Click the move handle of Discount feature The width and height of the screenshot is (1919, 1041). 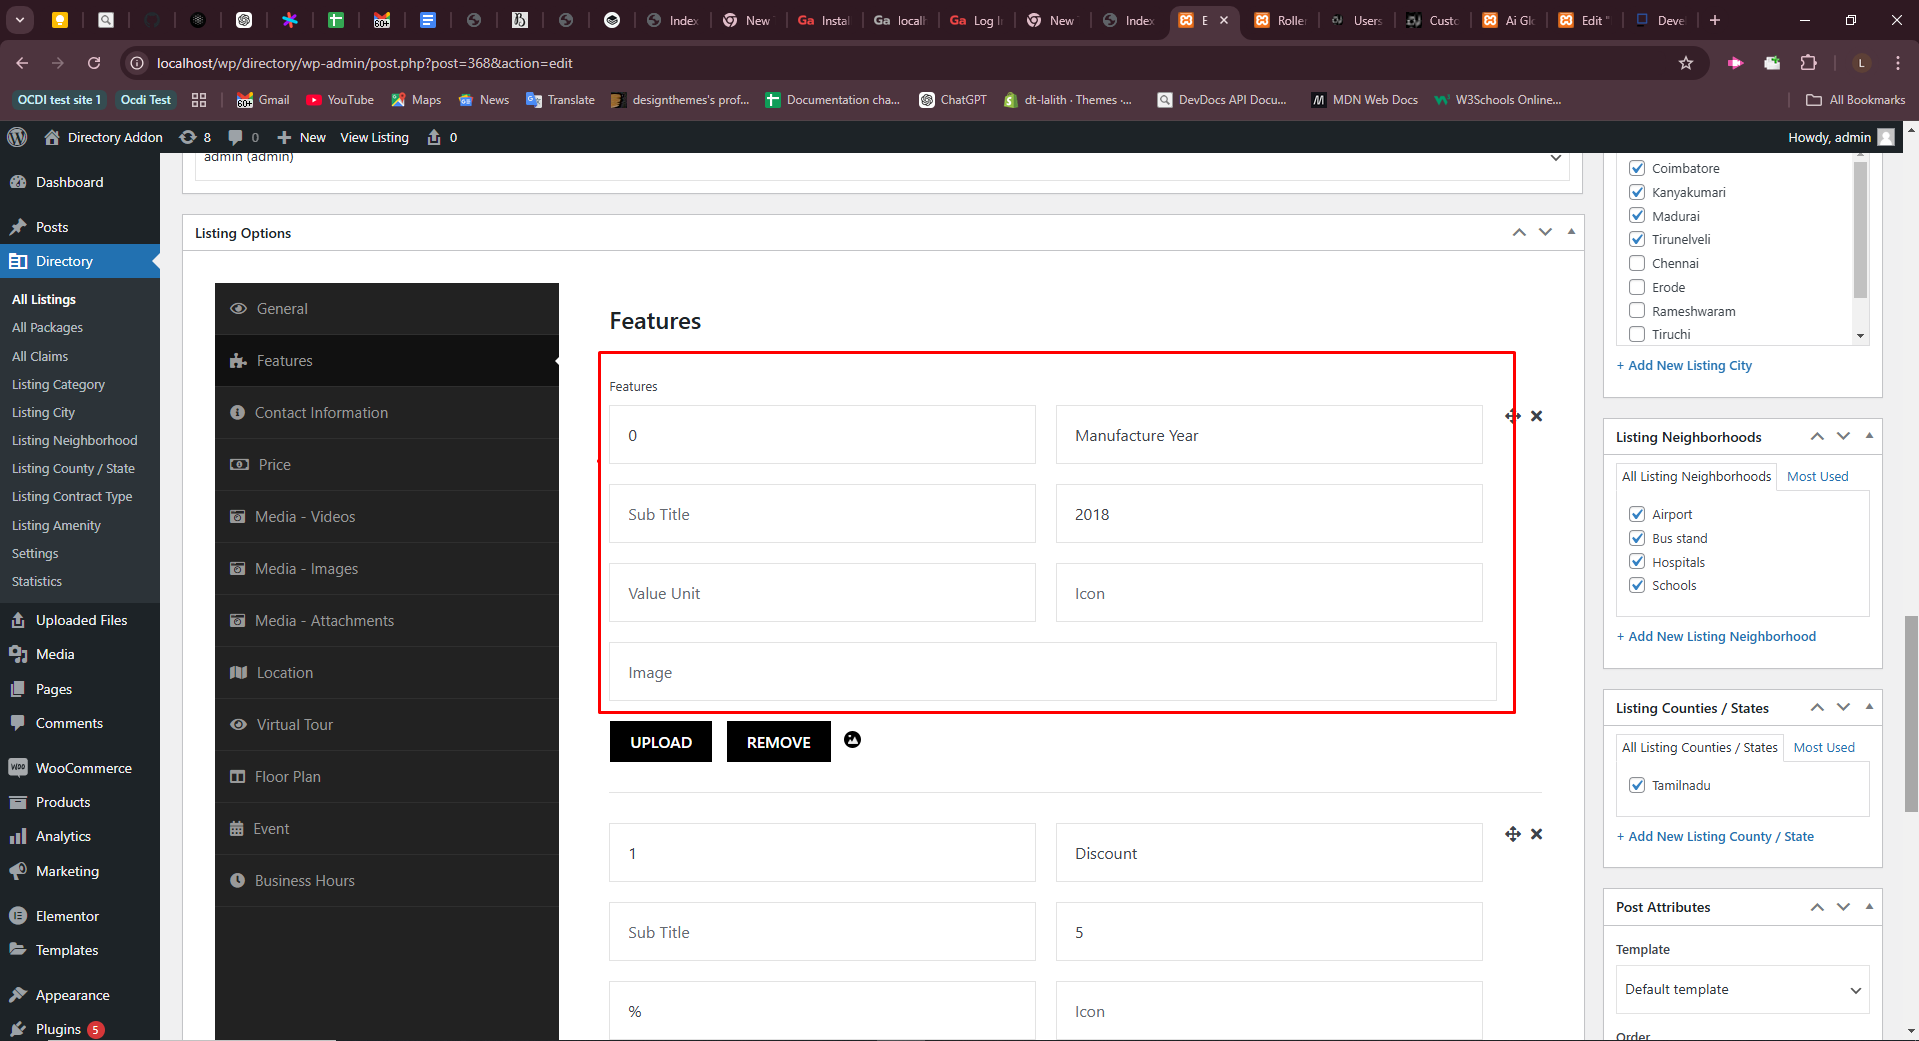(1513, 834)
